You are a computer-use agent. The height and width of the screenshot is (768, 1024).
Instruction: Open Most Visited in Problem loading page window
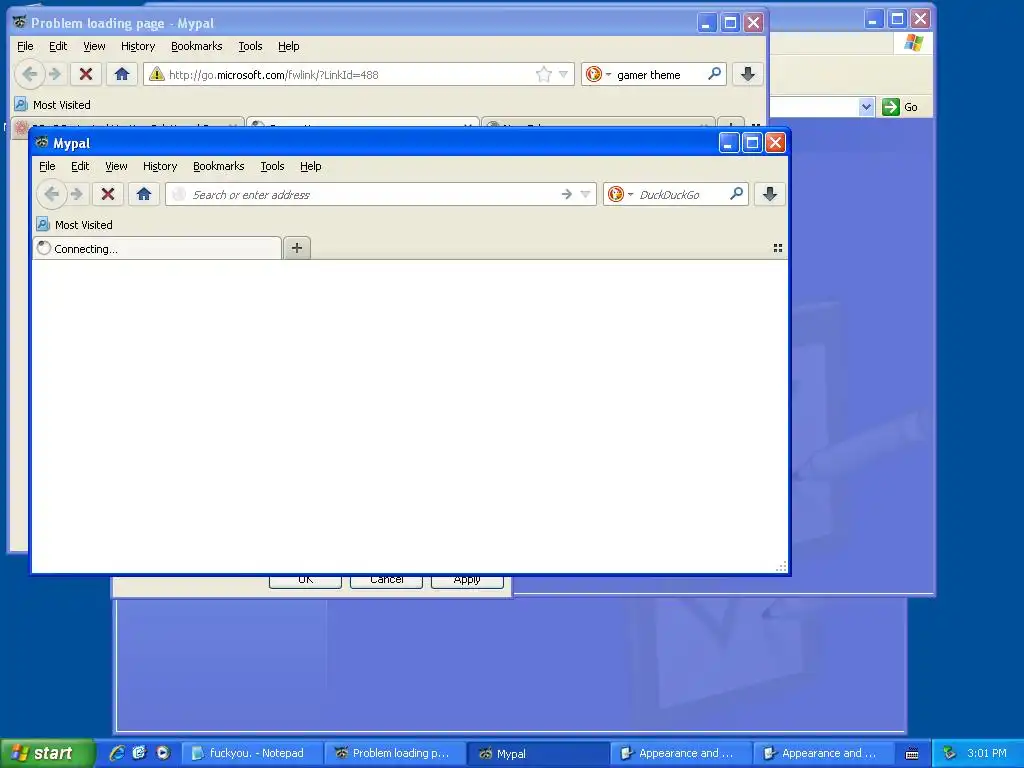tap(52, 104)
